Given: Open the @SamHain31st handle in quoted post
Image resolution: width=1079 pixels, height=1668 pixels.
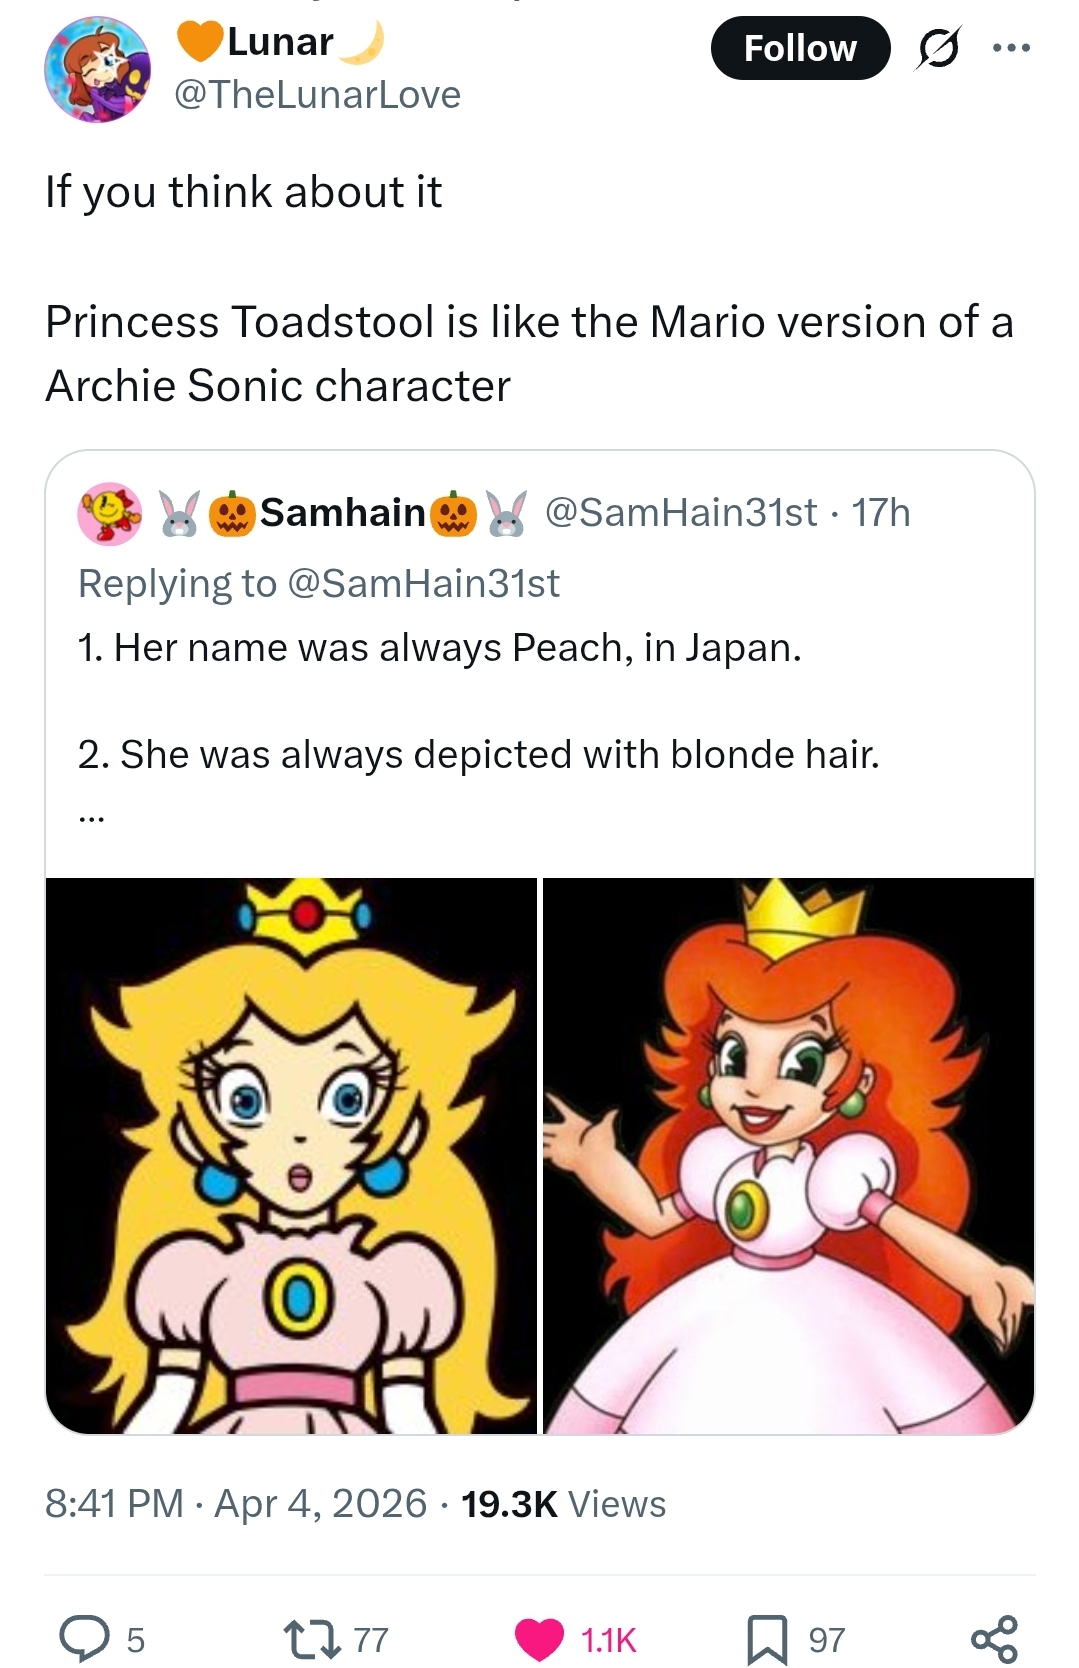Looking at the screenshot, I should (x=681, y=513).
